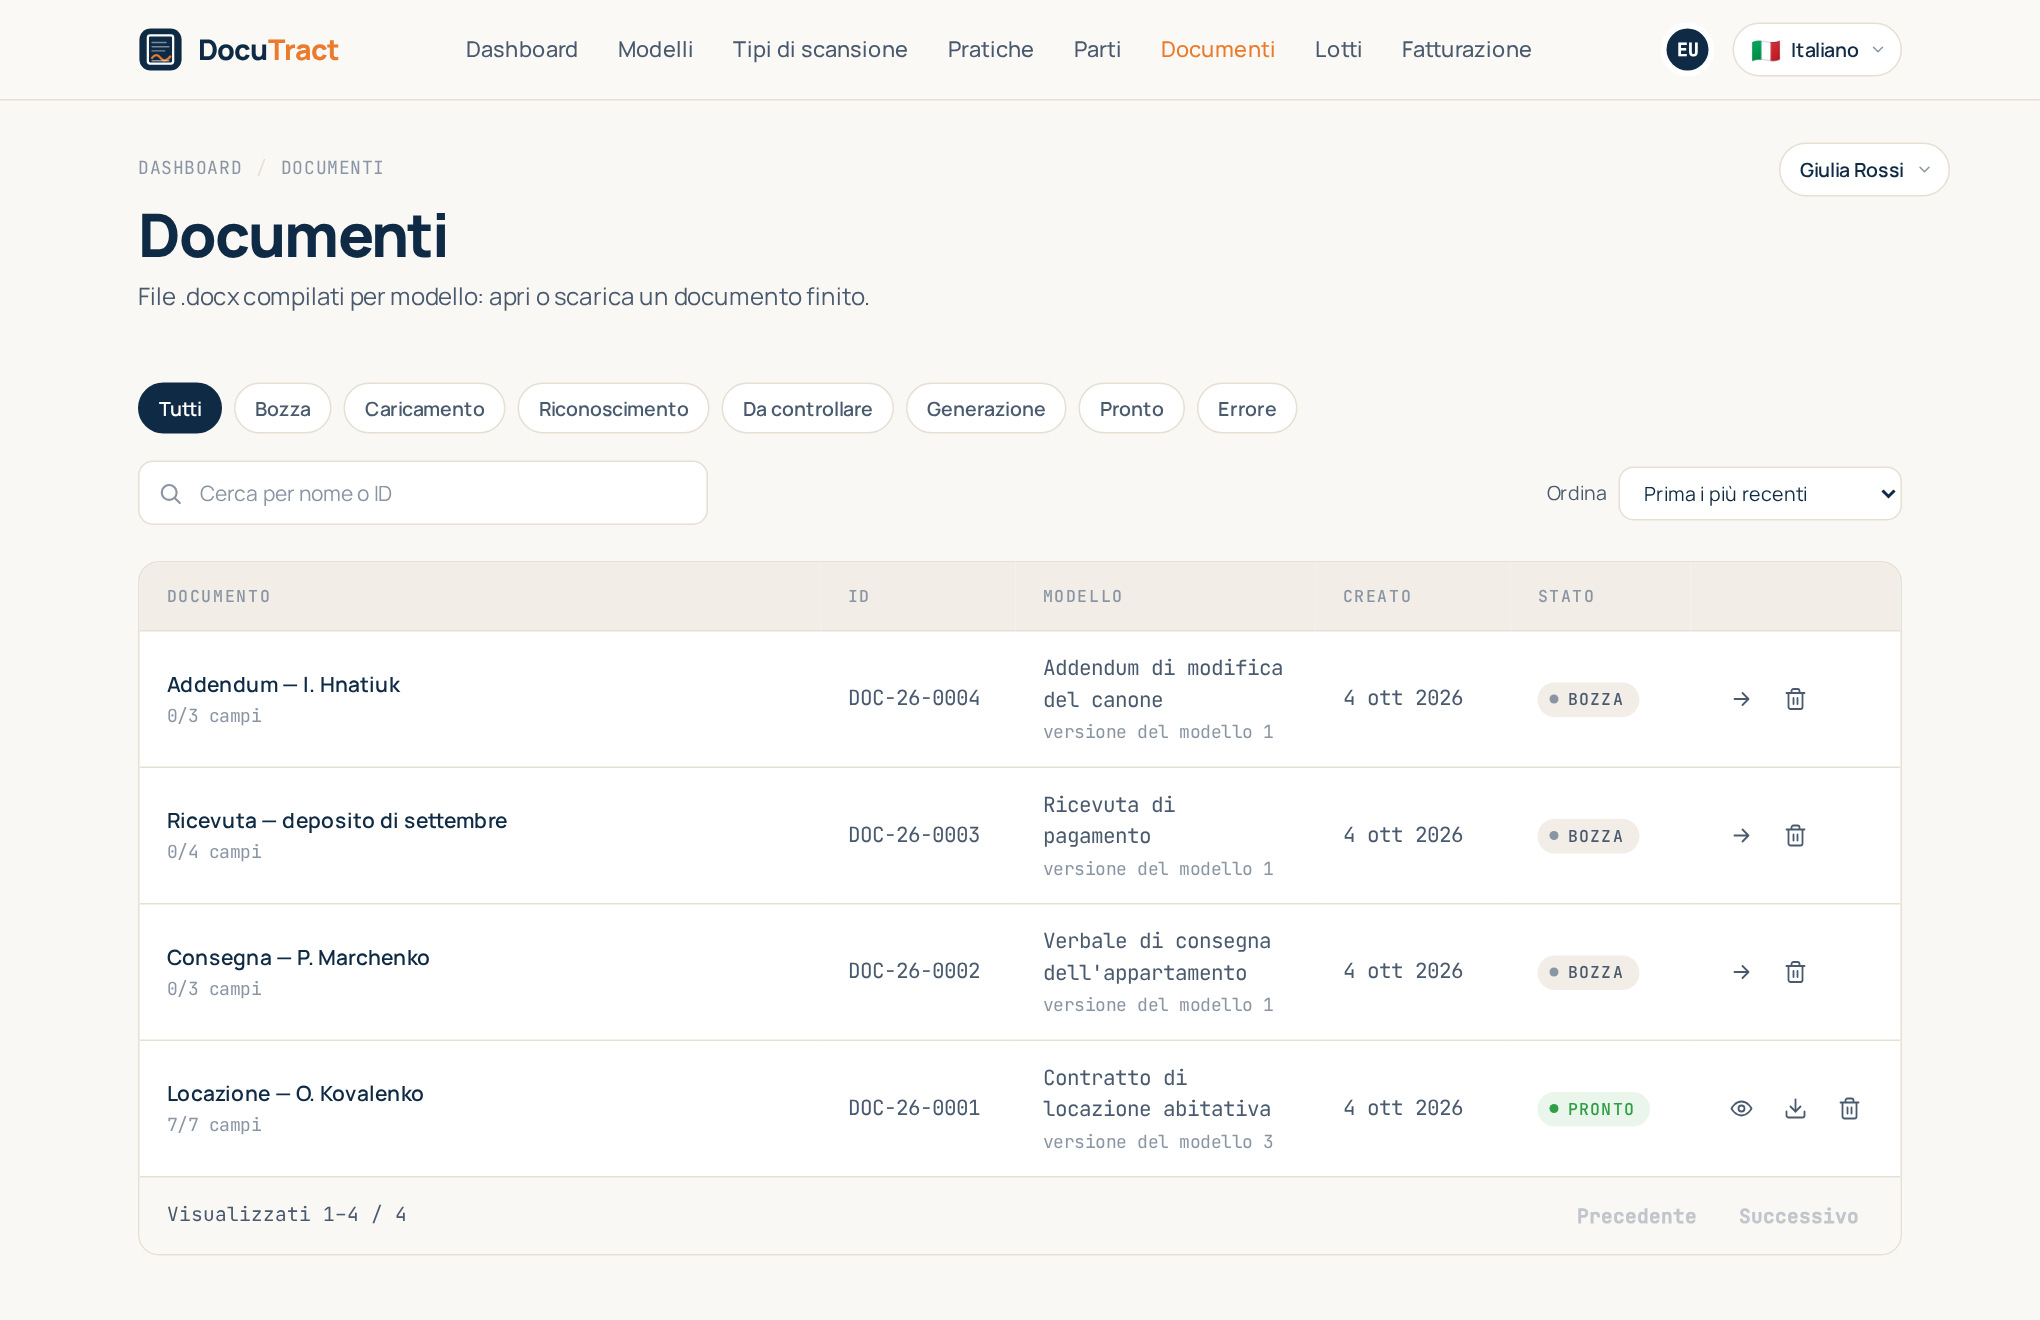This screenshot has height=1320, width=2040.
Task: Click Contratto di locazione abitativa model name
Action: pyautogui.click(x=1157, y=1093)
